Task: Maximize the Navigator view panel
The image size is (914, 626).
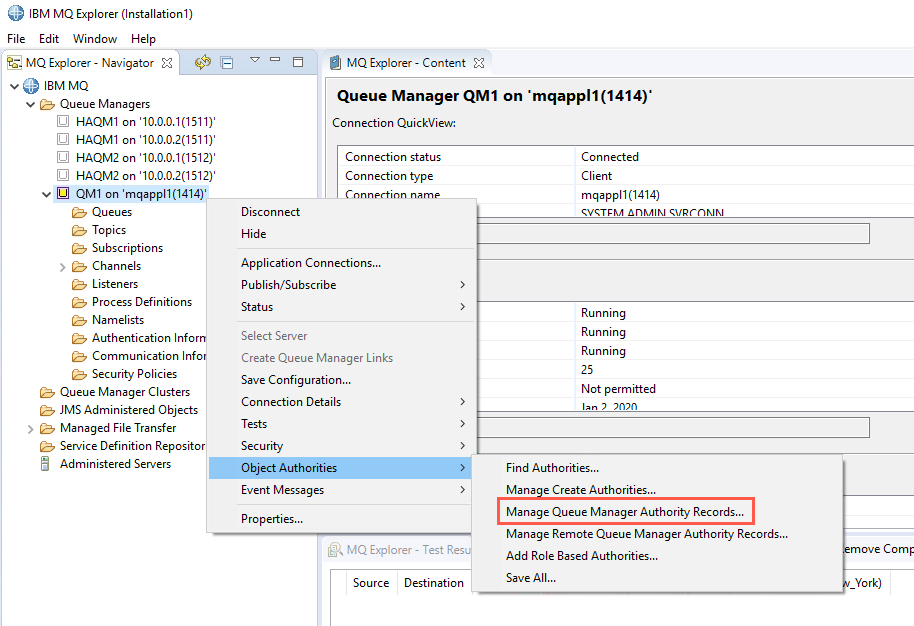Action: 298,62
